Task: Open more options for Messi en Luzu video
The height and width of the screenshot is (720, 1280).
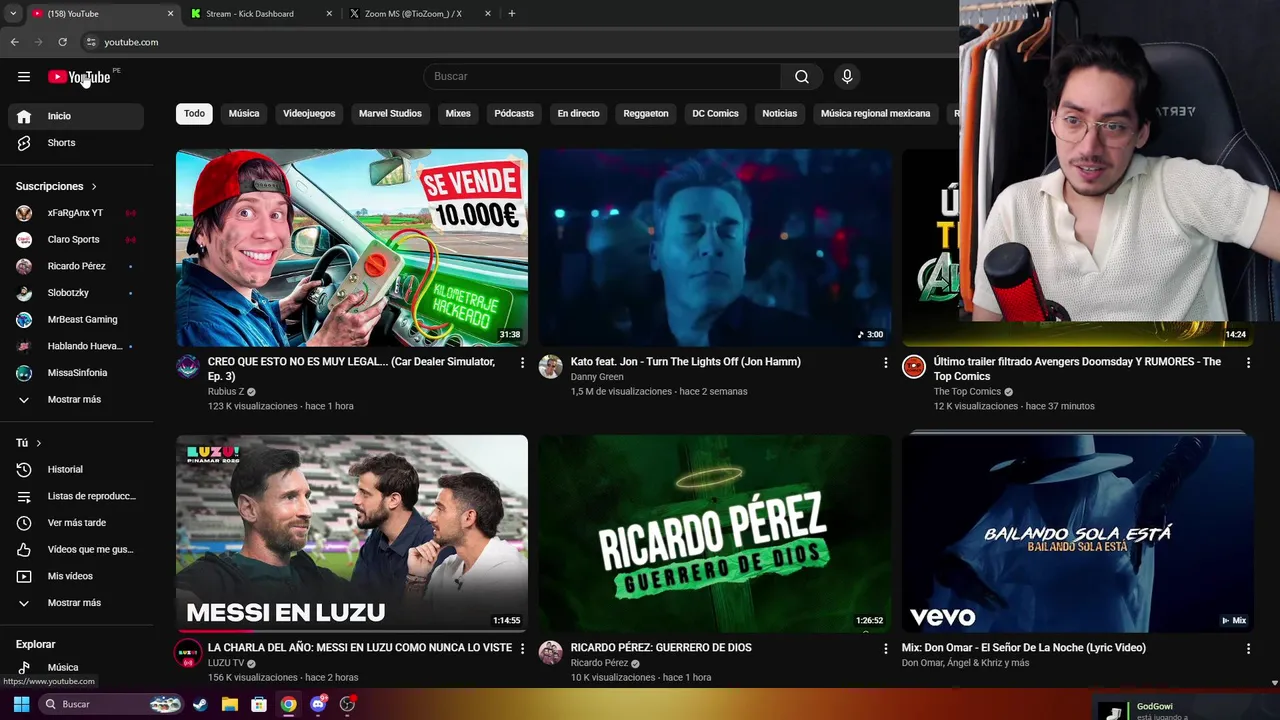Action: (522, 649)
